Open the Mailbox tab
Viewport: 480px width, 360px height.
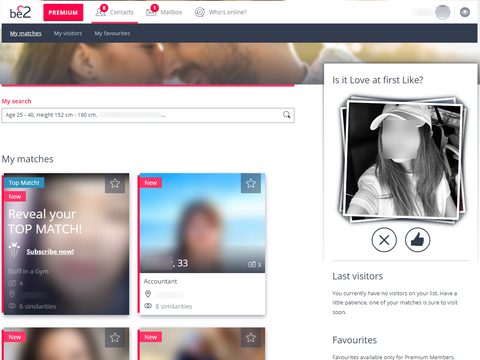(164, 12)
